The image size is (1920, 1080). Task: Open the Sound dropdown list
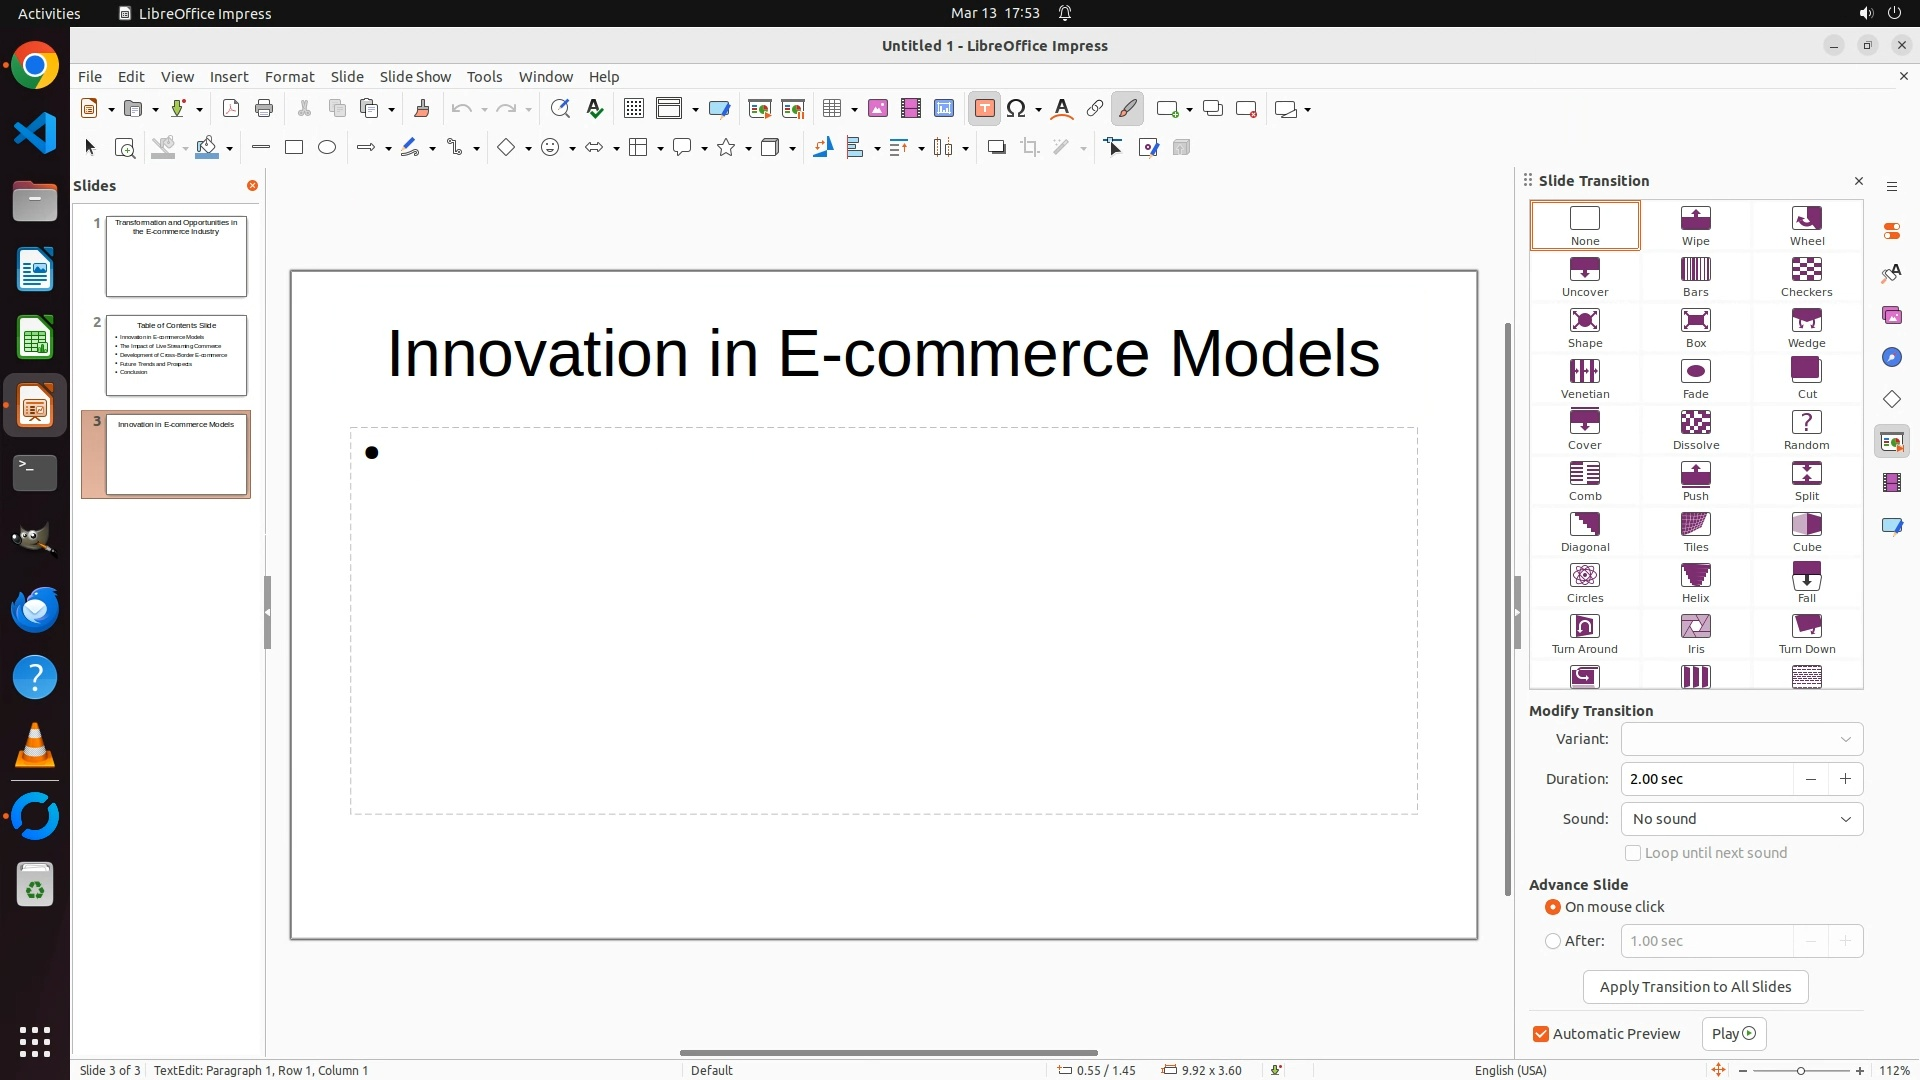pos(1741,819)
